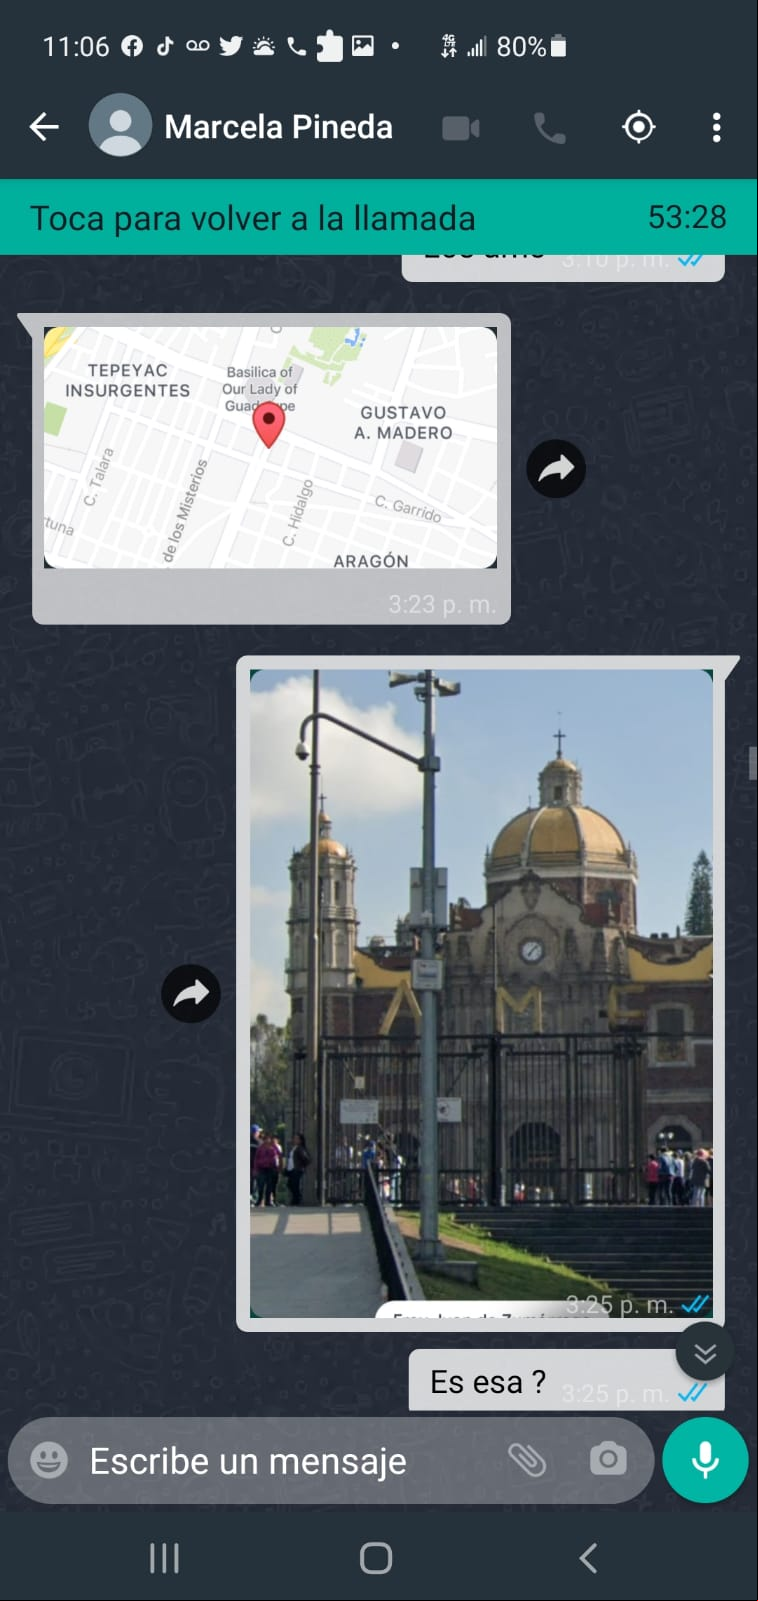Image resolution: width=758 pixels, height=1601 pixels.
Task: Start a video call with the camera icon
Action: [461, 128]
